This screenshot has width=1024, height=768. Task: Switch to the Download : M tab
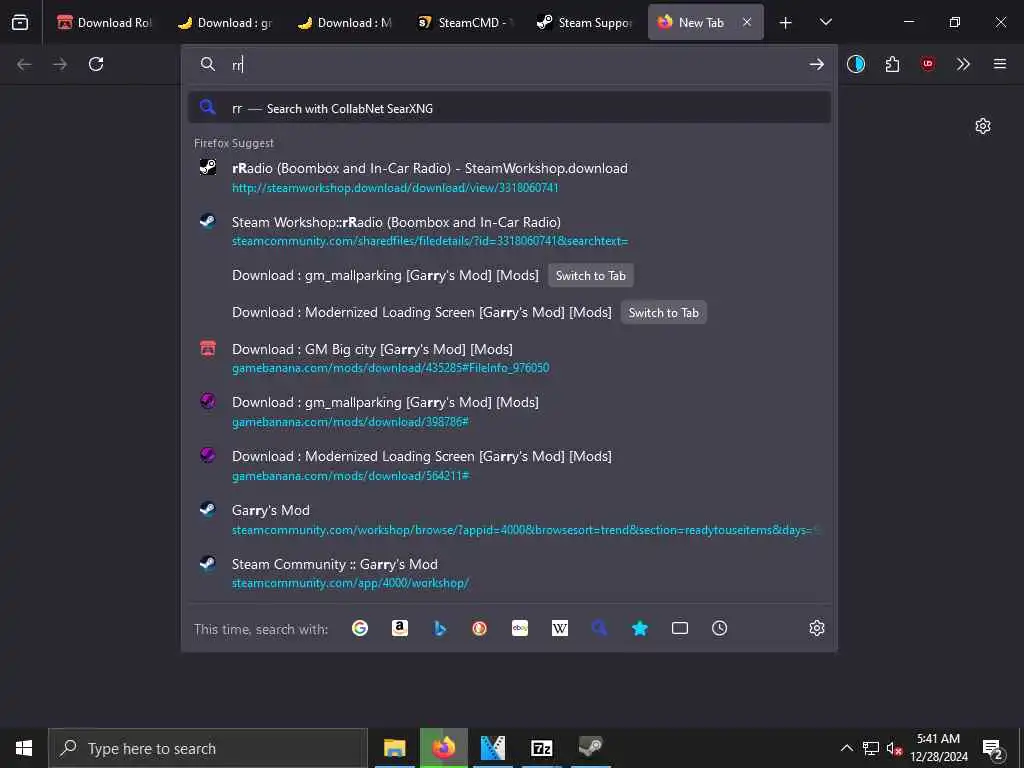[345, 23]
